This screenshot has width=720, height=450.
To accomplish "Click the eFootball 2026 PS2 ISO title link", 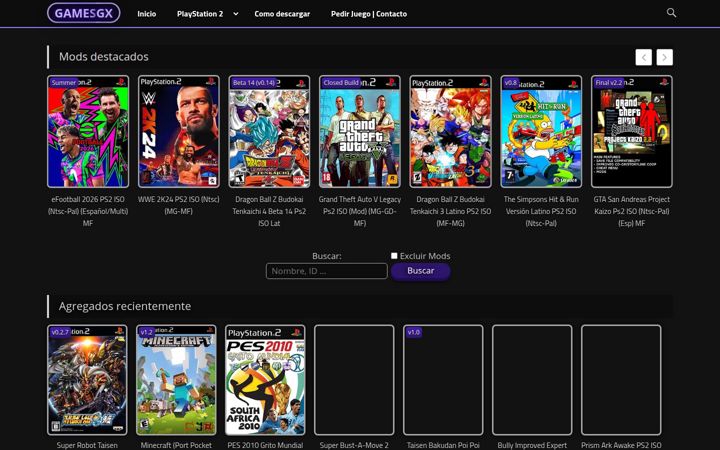I will pyautogui.click(x=88, y=211).
